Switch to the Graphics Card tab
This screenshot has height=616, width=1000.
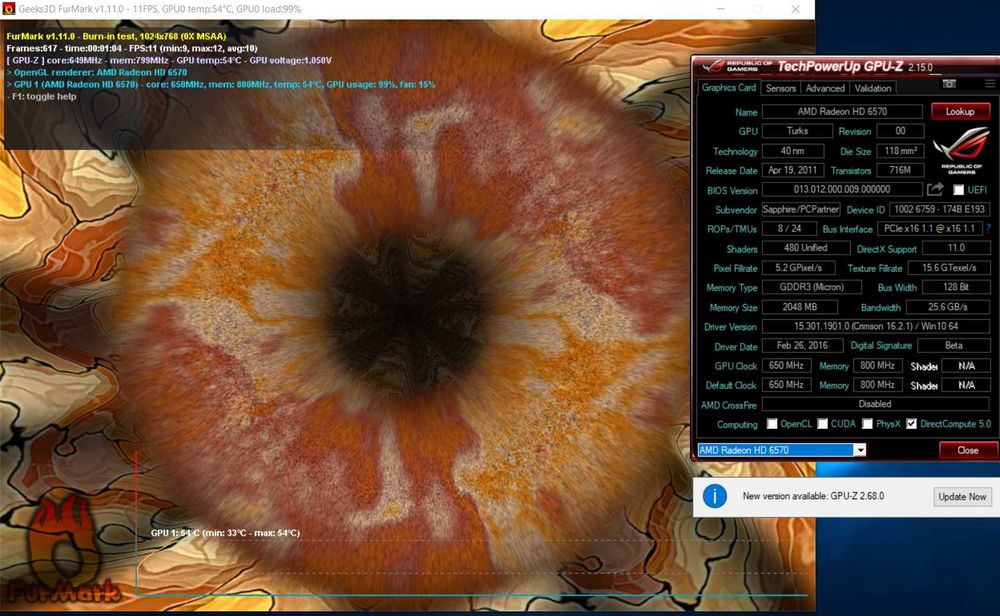point(728,87)
